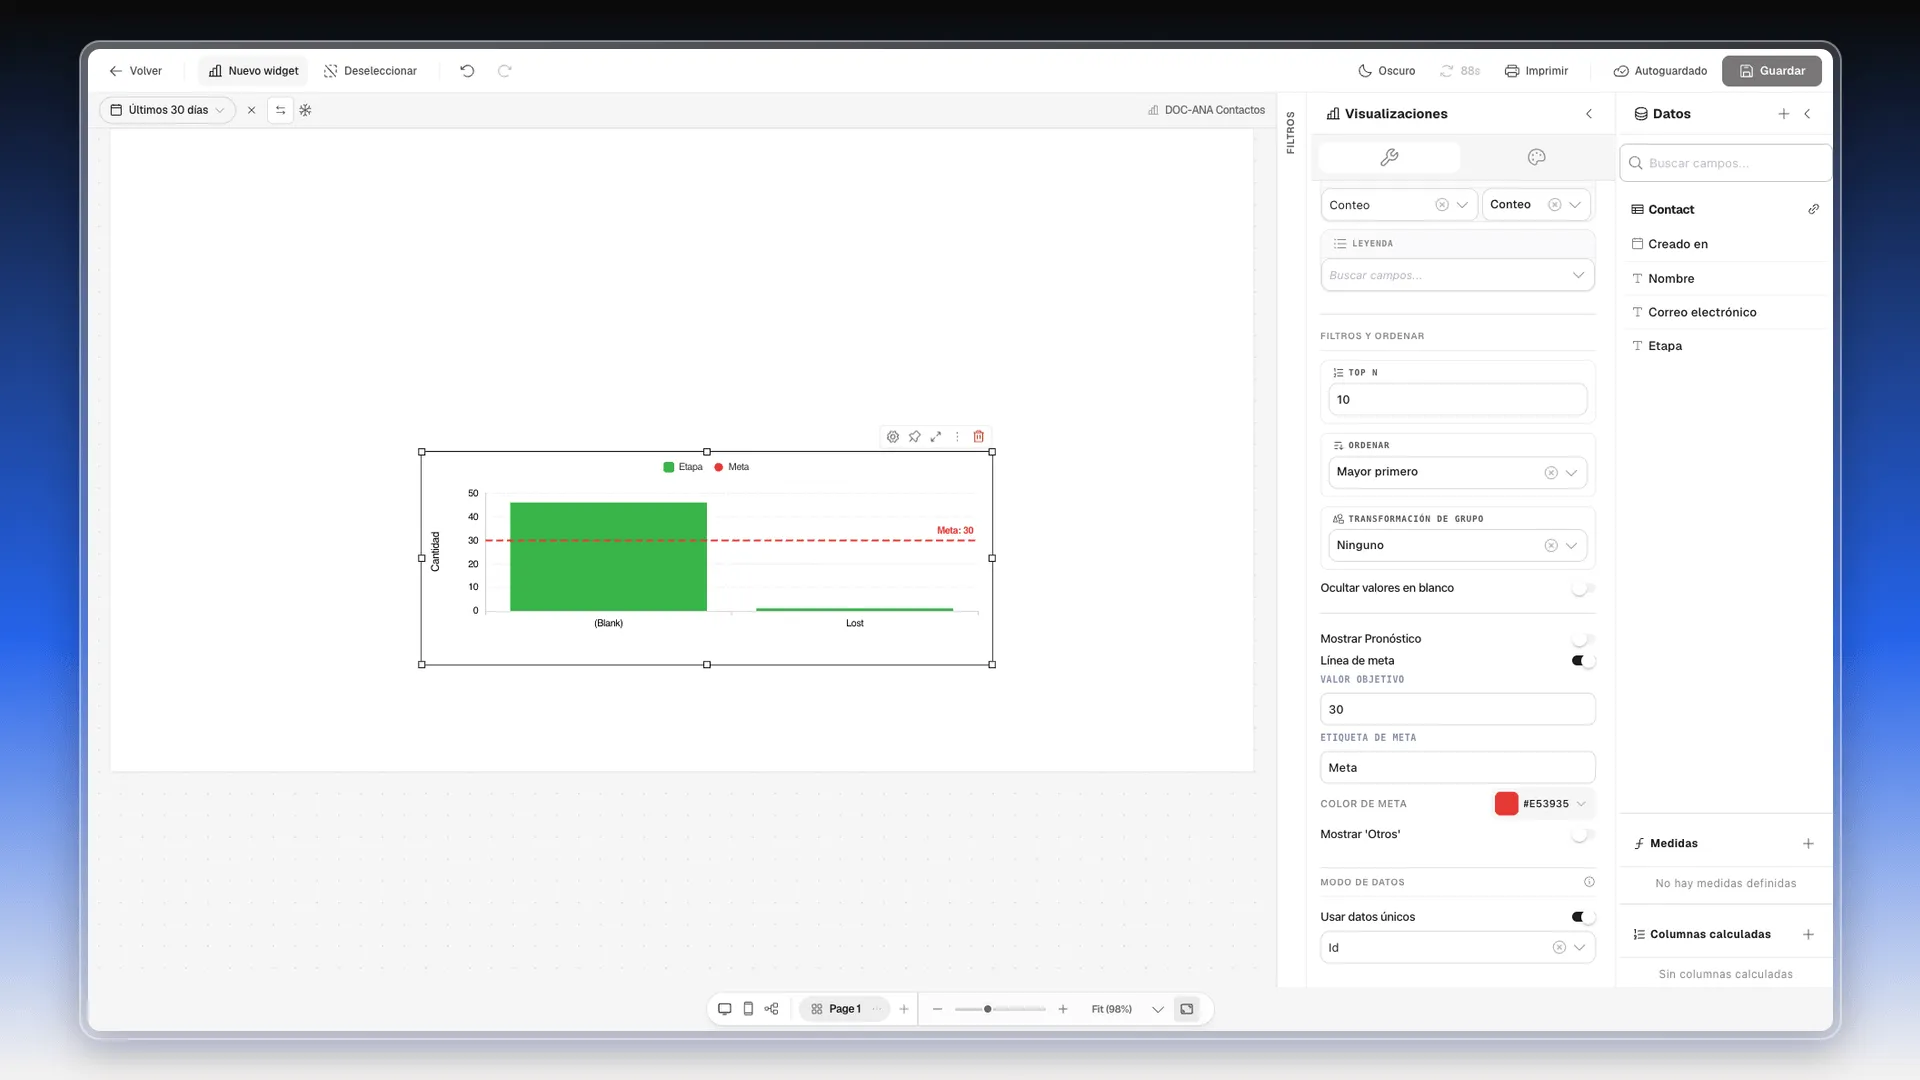The width and height of the screenshot is (1920, 1080).
Task: Click the snowflake freeze icon in filter bar
Action: coord(306,110)
